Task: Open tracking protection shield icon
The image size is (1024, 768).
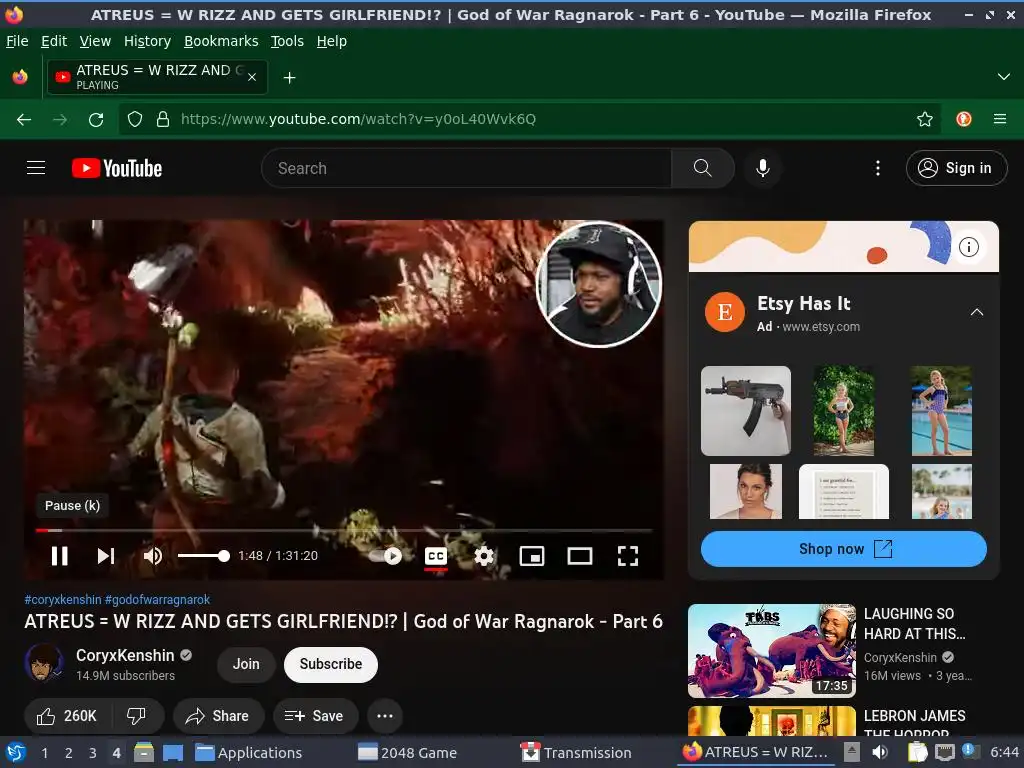Action: [135, 119]
